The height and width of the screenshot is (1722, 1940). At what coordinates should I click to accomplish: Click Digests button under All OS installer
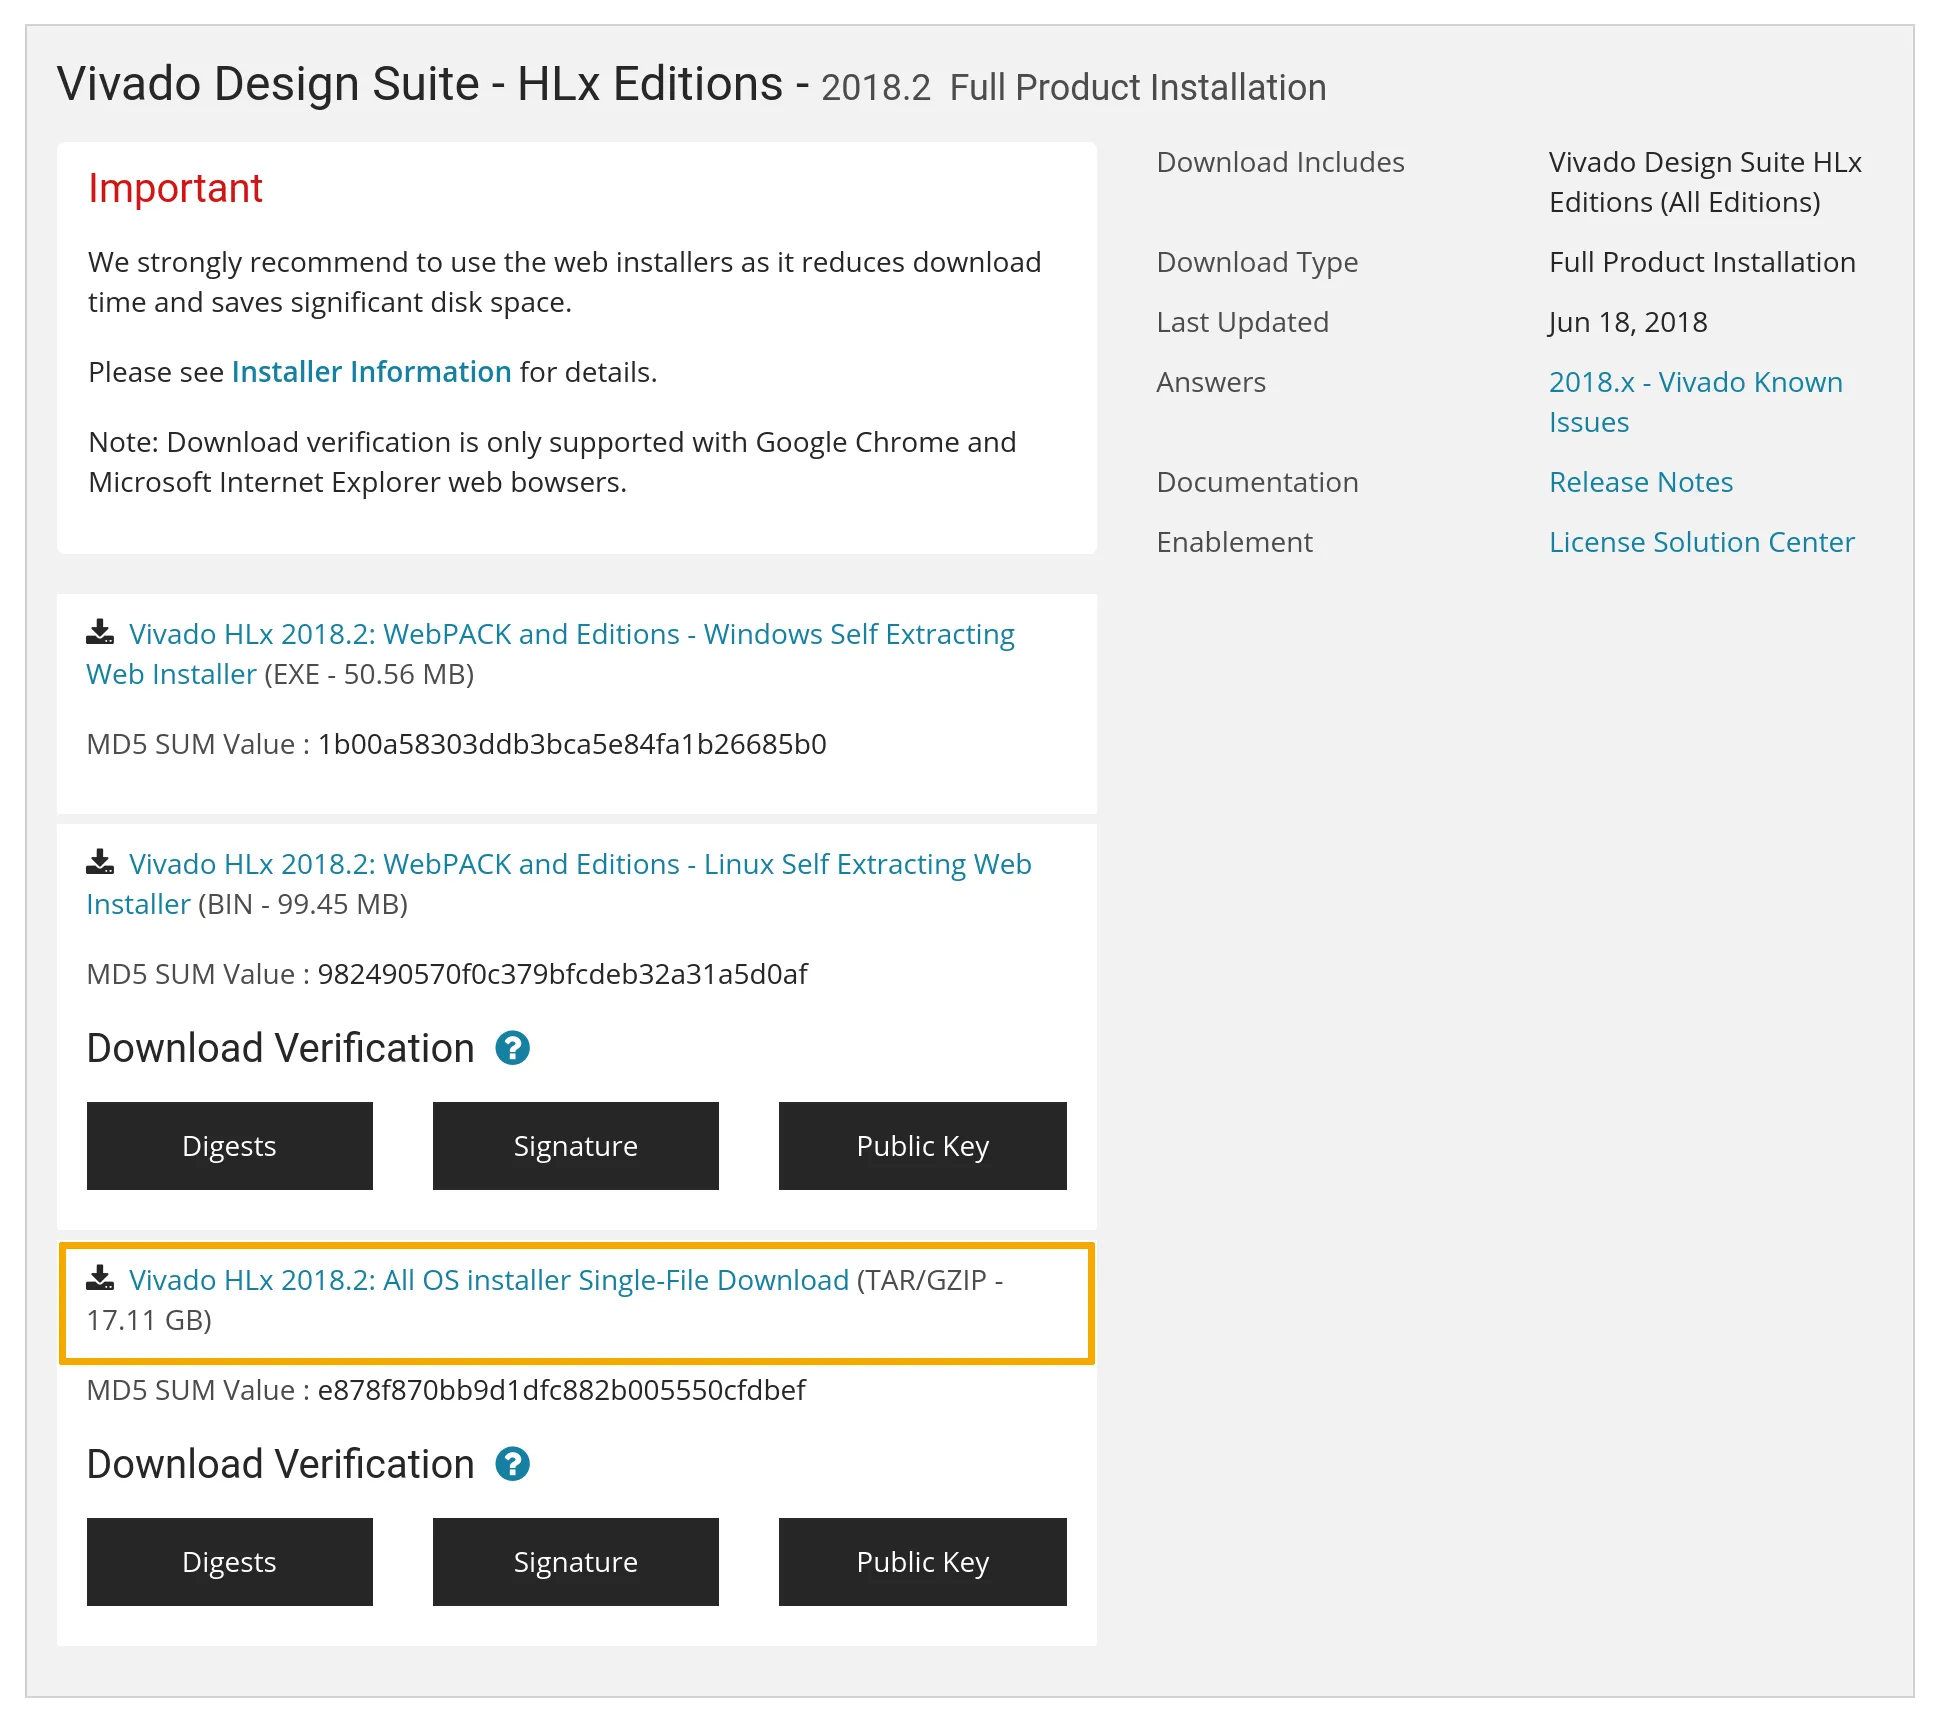pyautogui.click(x=229, y=1562)
